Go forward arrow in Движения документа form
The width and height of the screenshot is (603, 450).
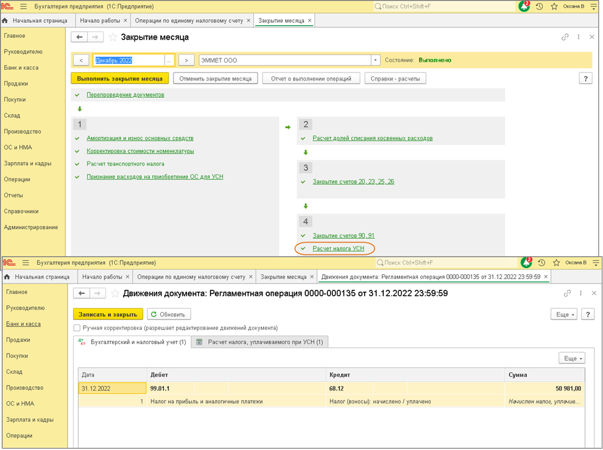98,293
